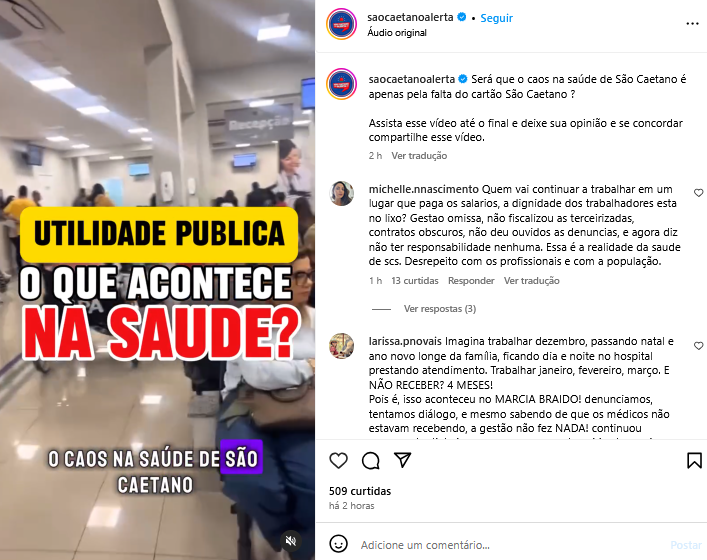View the 13 curtidas on comment

click(414, 281)
